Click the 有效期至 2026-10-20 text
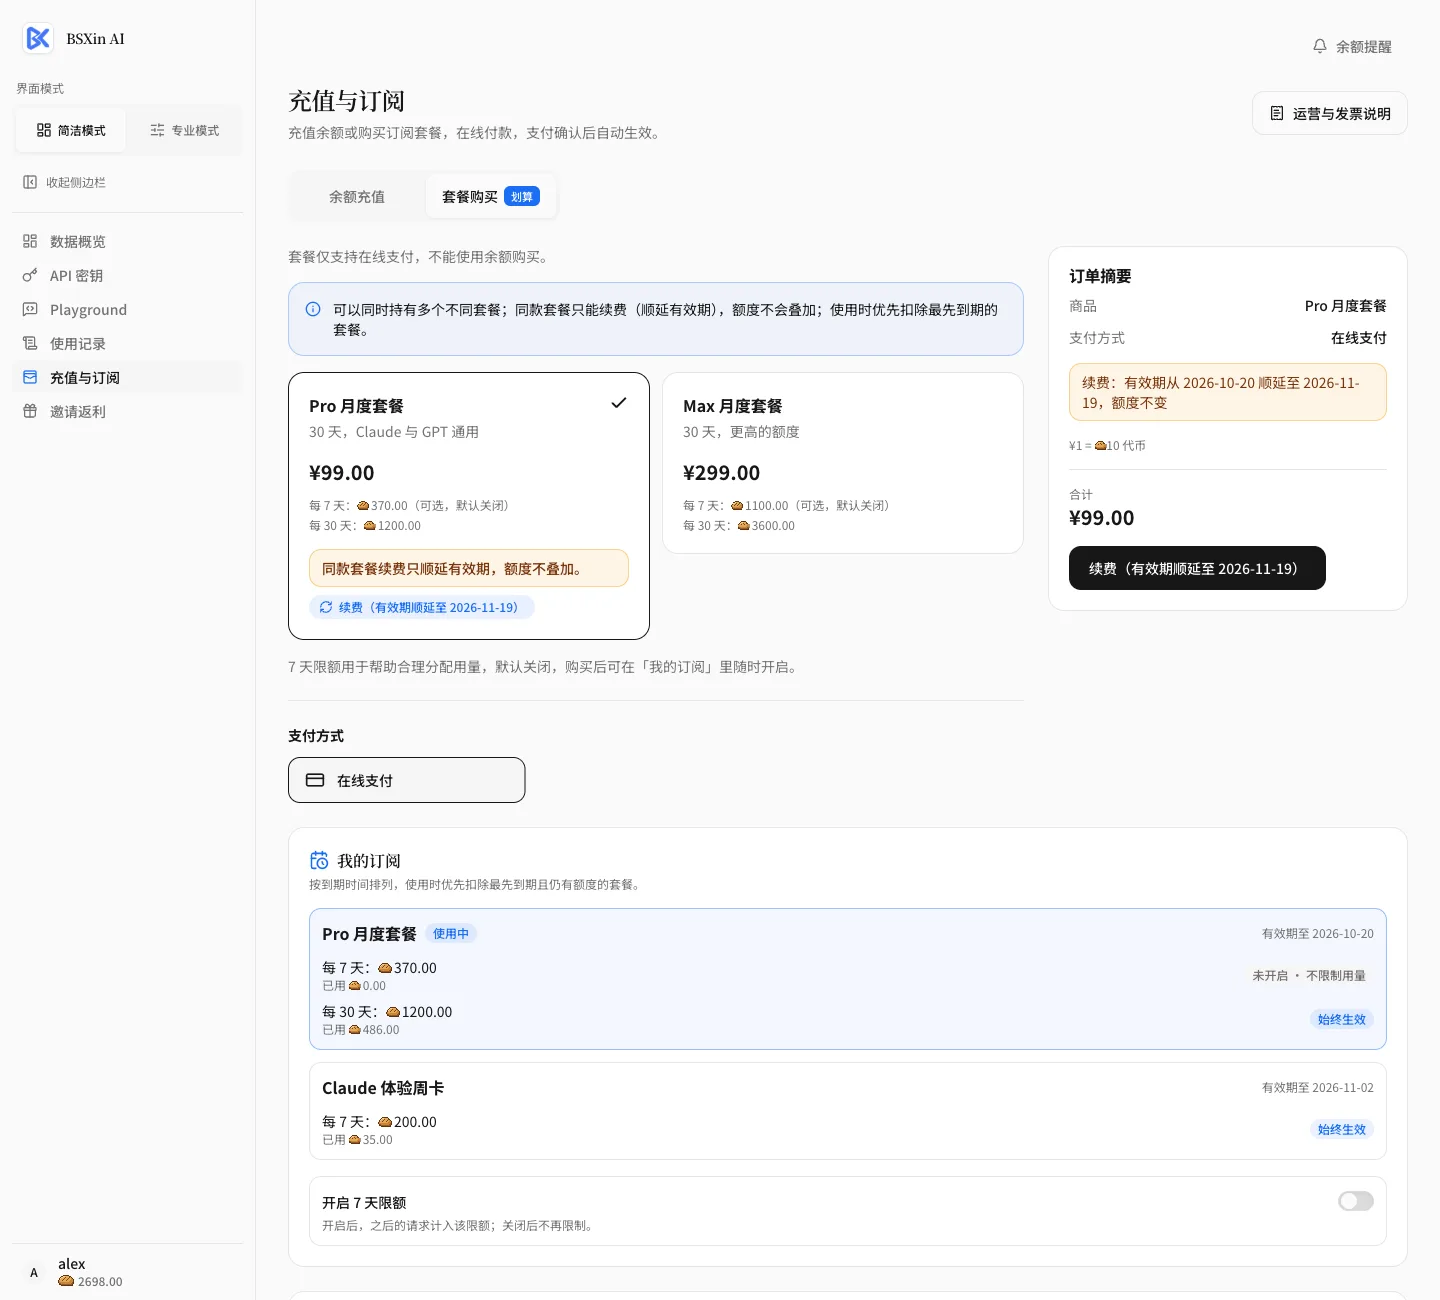 tap(1318, 933)
